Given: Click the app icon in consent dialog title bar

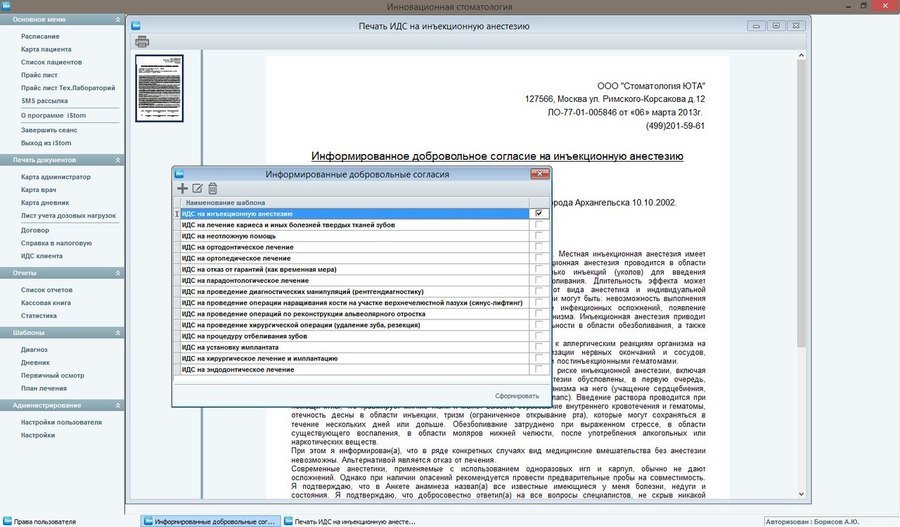Looking at the screenshot, I should pos(179,174).
